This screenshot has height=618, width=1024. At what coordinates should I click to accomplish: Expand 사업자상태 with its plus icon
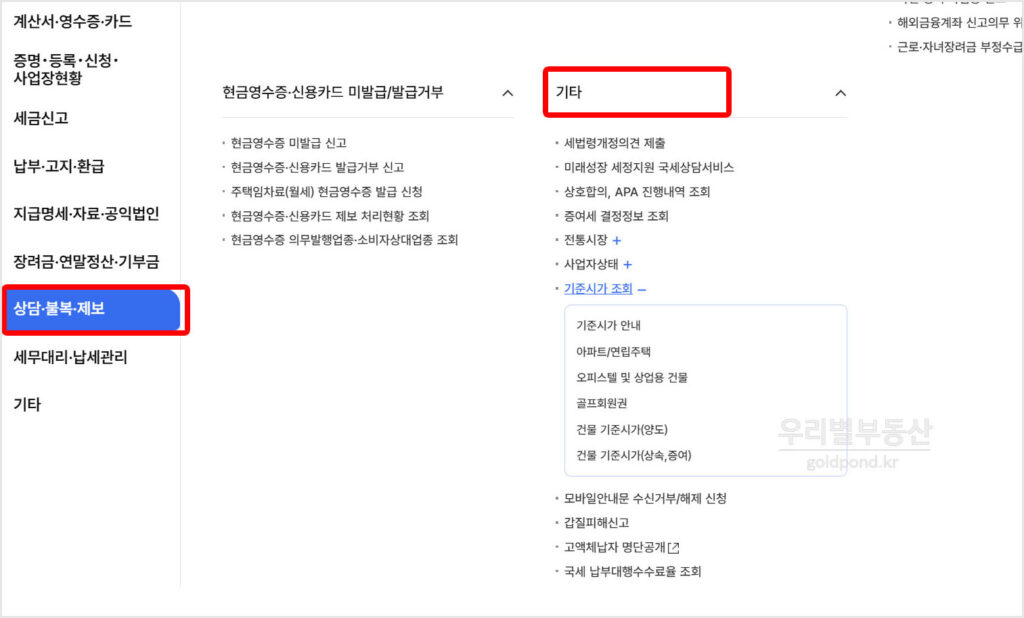pos(627,265)
